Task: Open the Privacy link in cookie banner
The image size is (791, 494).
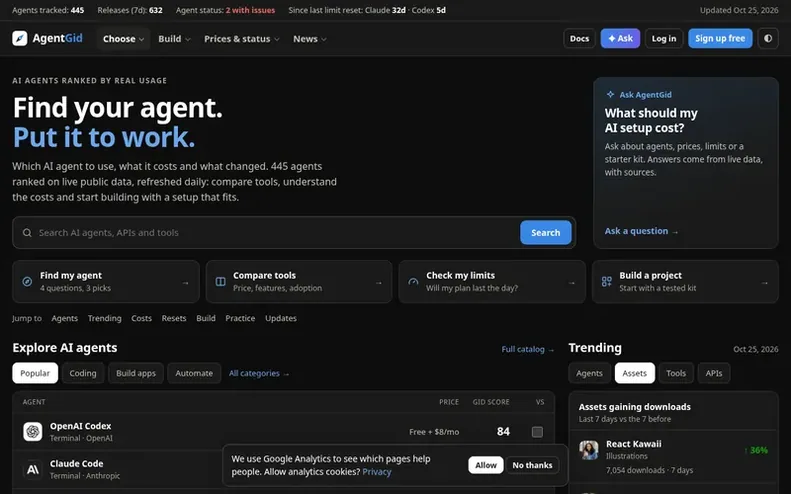Action: (376, 472)
